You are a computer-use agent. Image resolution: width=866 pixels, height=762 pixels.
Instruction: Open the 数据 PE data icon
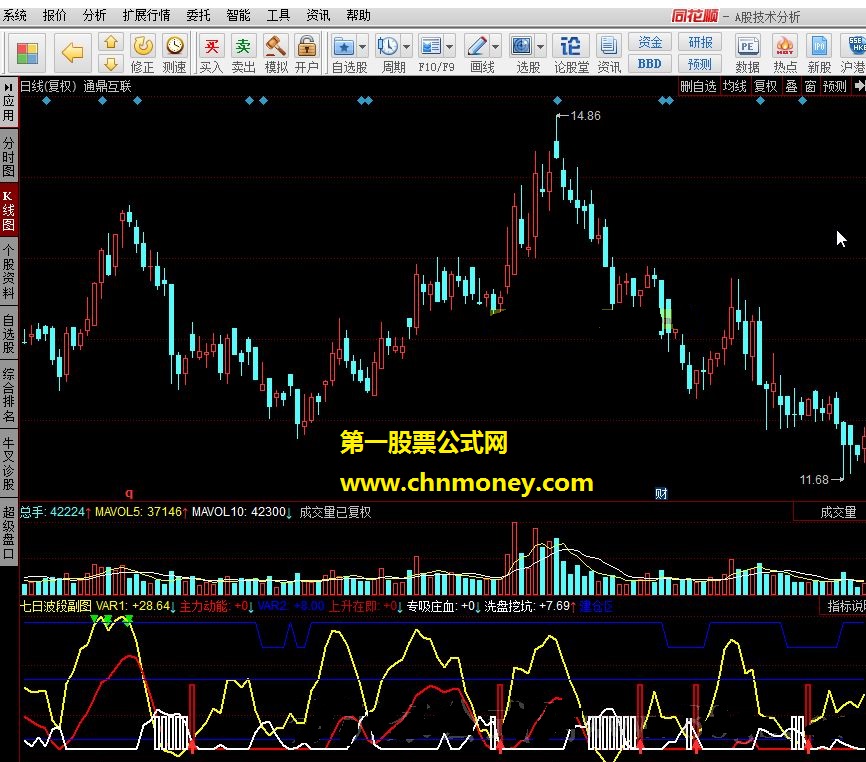tap(747, 54)
